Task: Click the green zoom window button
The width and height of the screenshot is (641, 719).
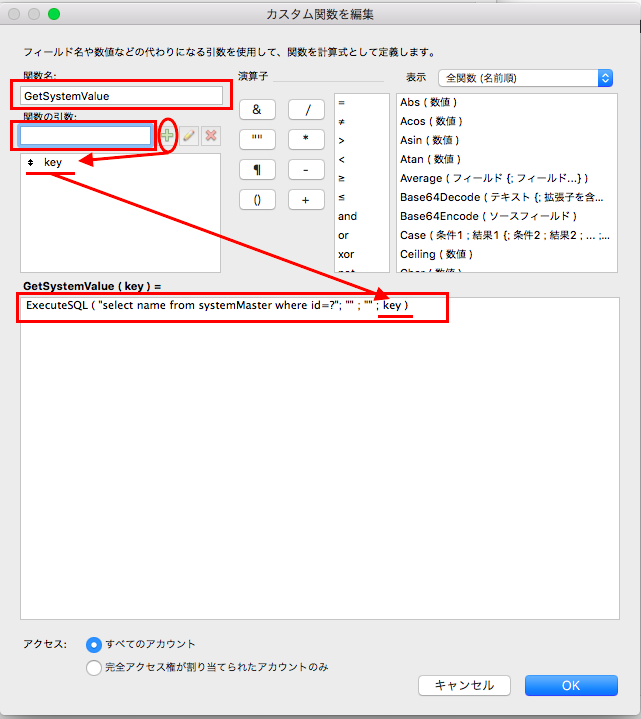Action: [x=54, y=14]
